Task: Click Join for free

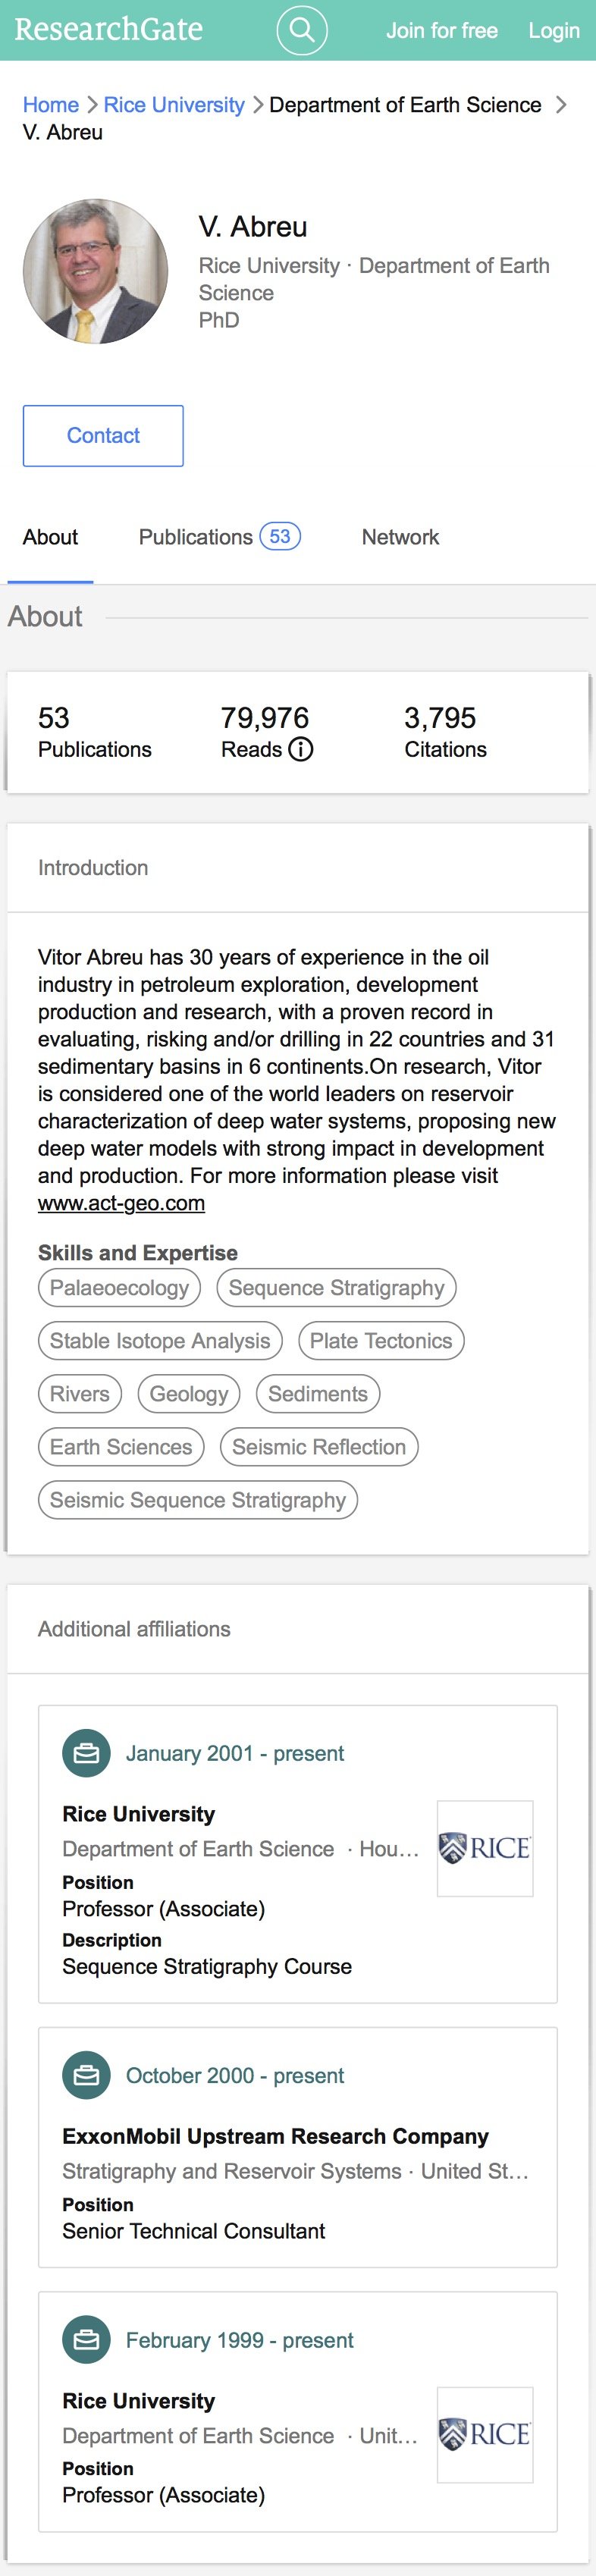Action: point(441,31)
